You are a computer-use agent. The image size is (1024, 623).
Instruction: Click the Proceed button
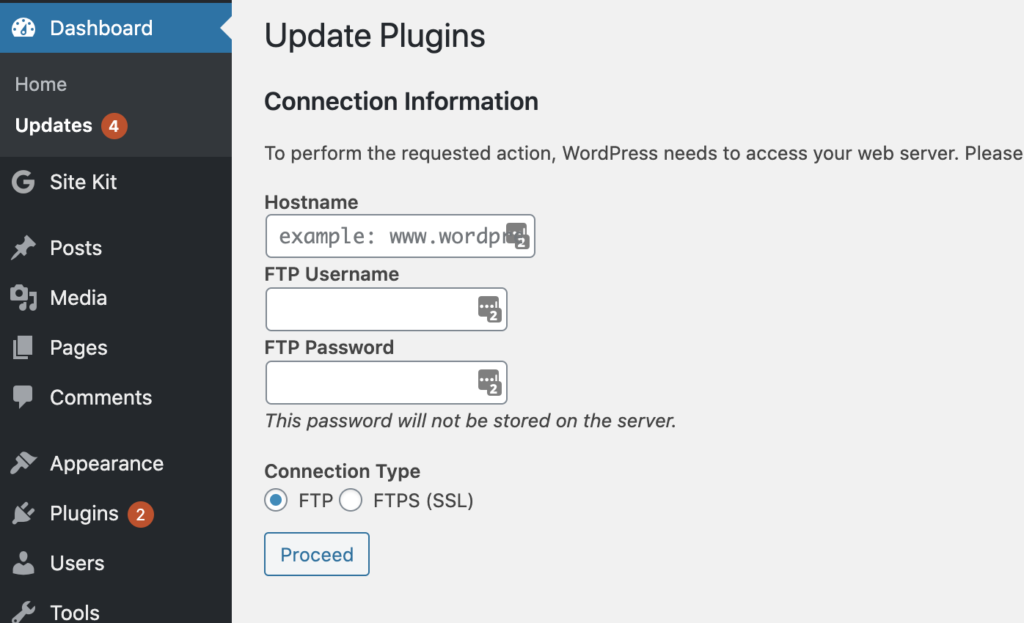[x=316, y=554]
